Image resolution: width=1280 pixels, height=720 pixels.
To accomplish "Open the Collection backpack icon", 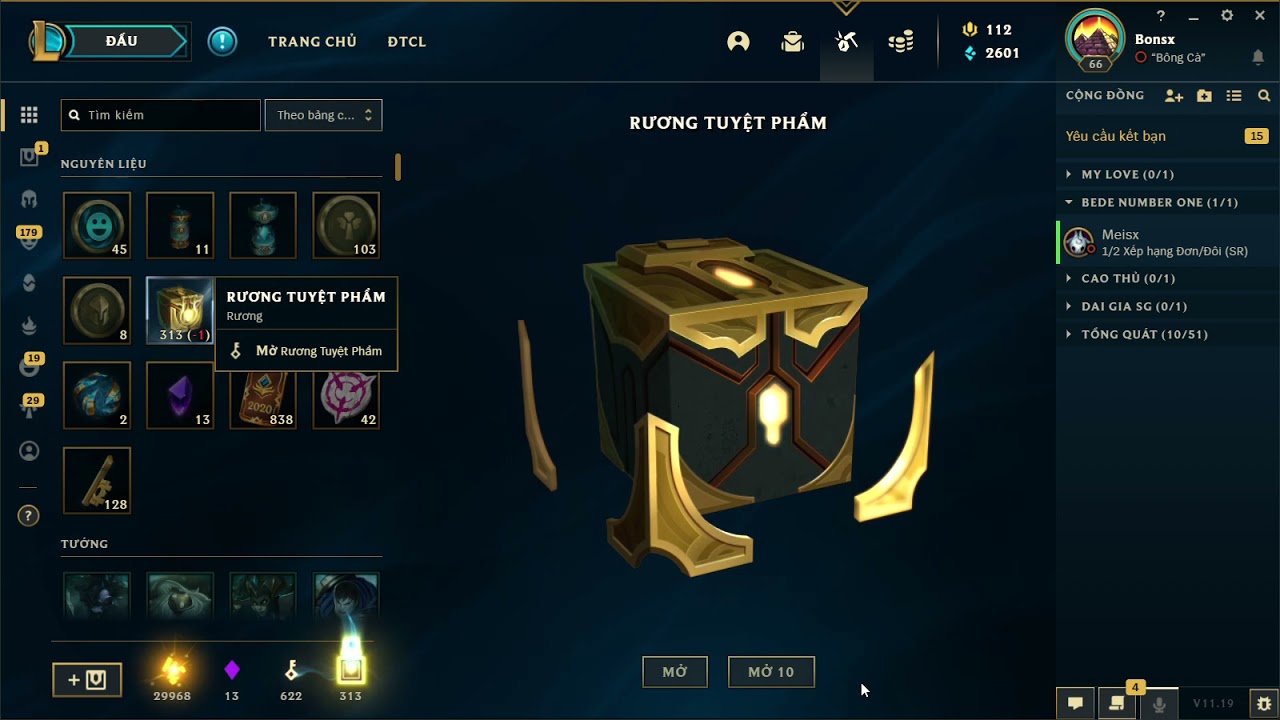I will (793, 42).
